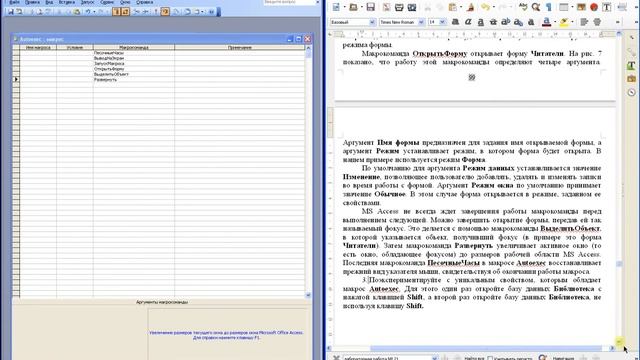The height and width of the screenshot is (360, 640).
Task: Click the Undo icon in Access toolbar
Action: click(x=88, y=12)
